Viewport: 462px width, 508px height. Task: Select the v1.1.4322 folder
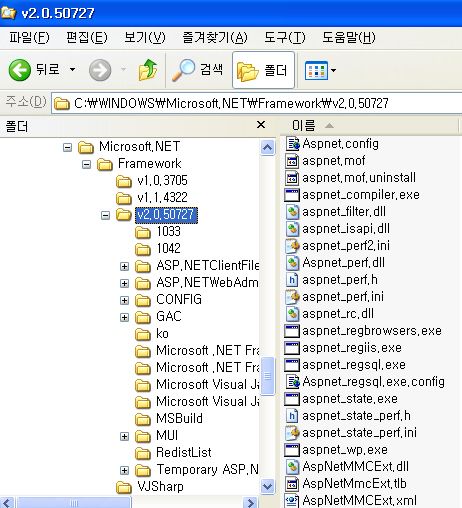(x=152, y=198)
